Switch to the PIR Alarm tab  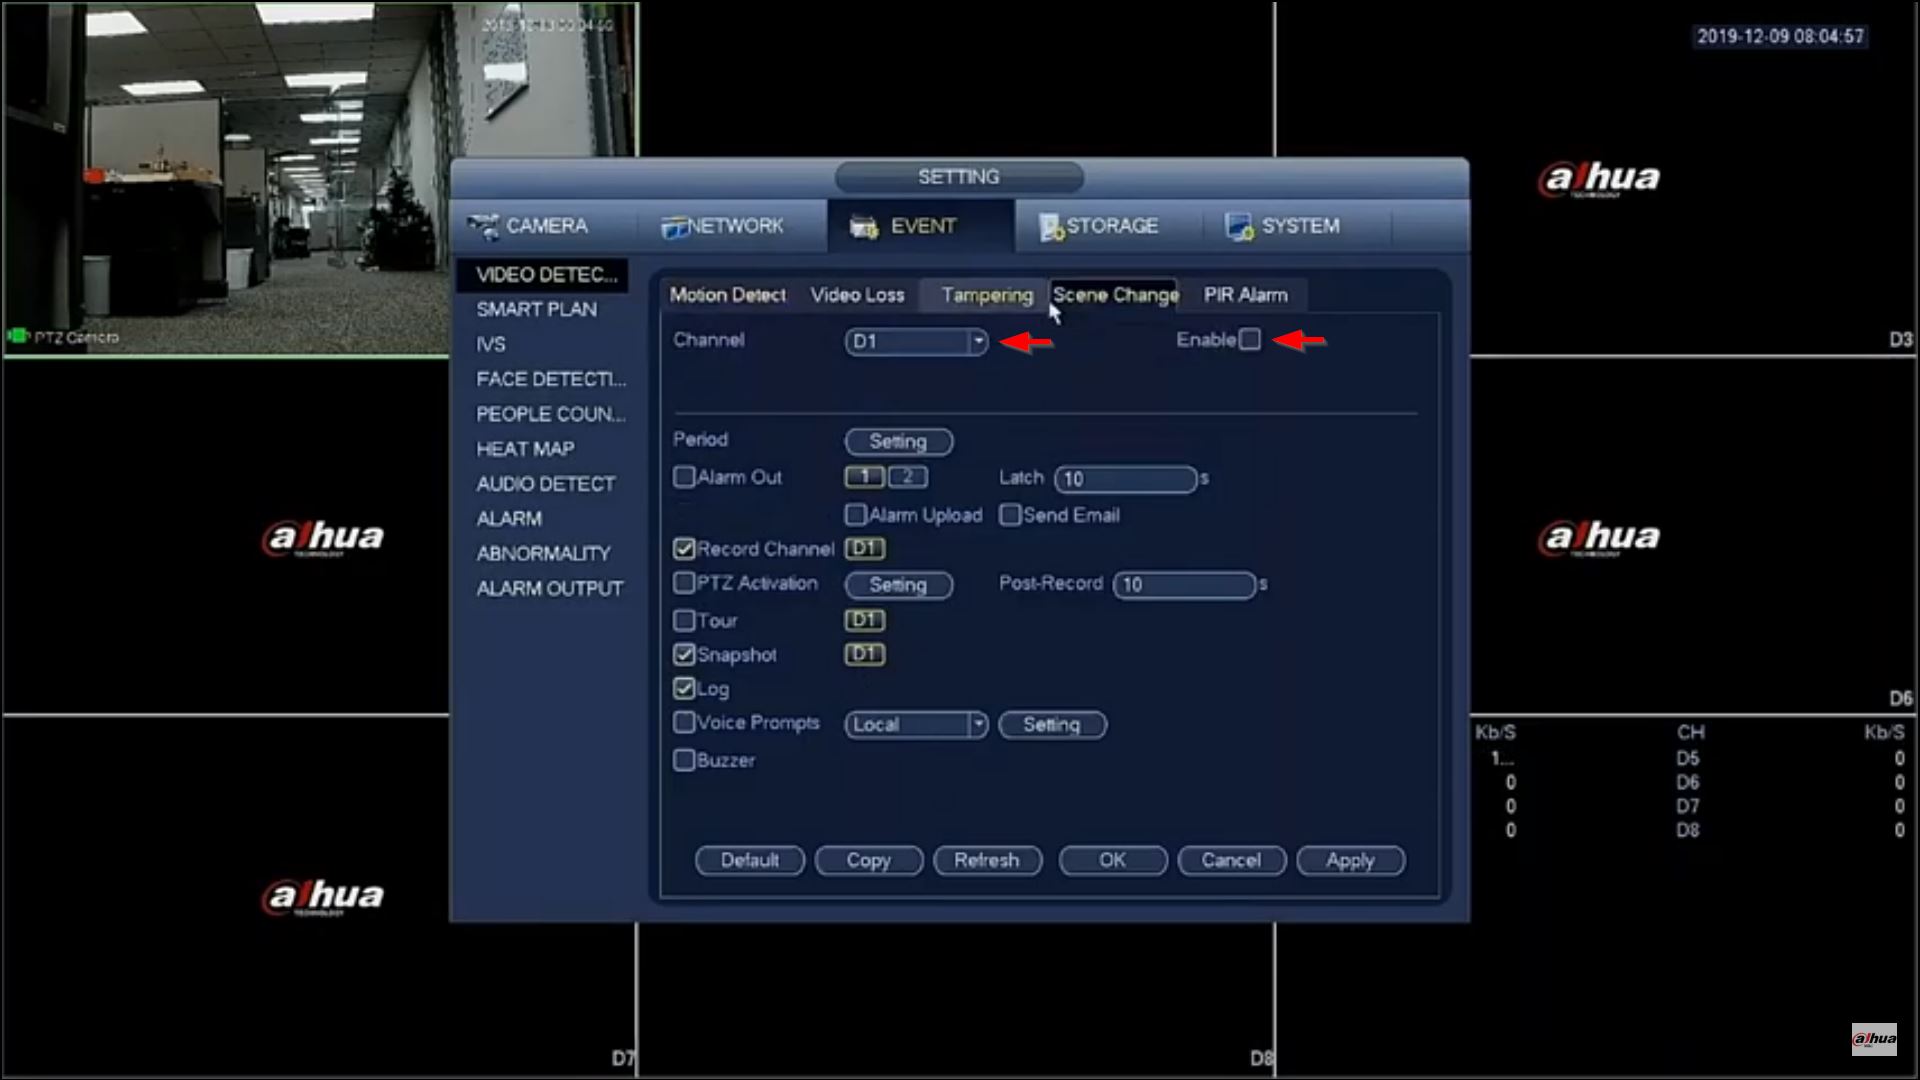click(x=1245, y=295)
